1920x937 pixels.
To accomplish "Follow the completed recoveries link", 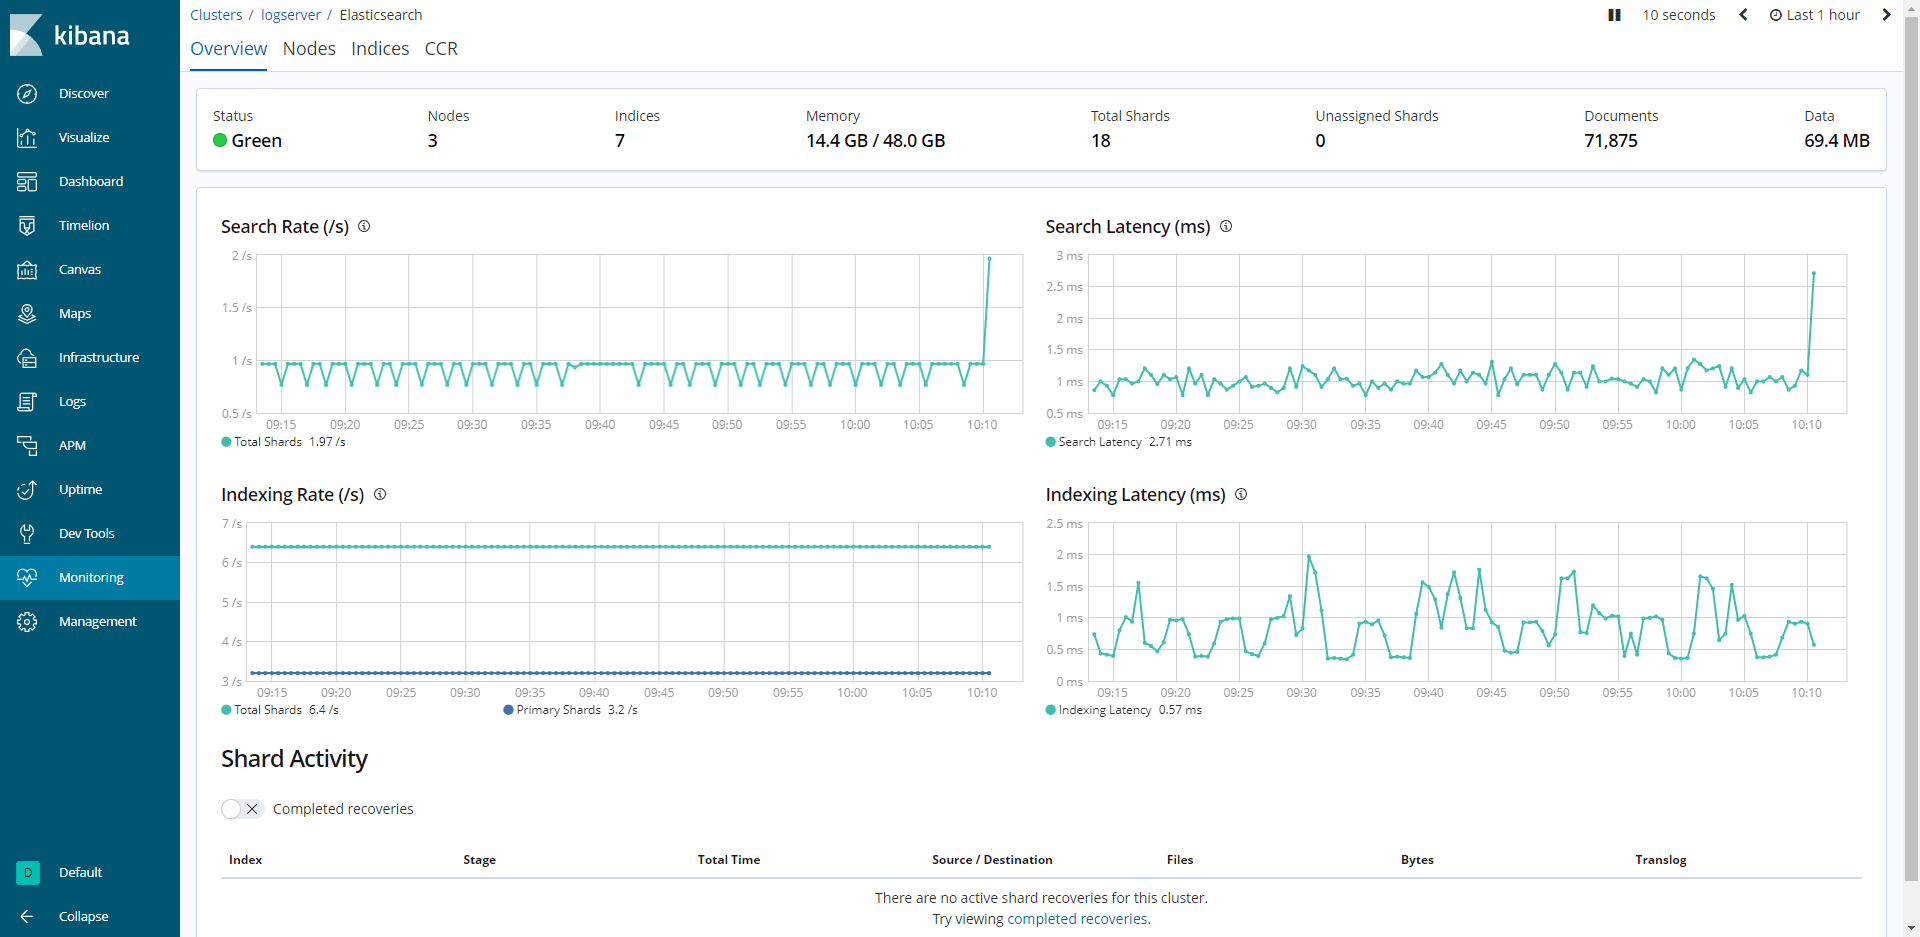I will pyautogui.click(x=1077, y=919).
